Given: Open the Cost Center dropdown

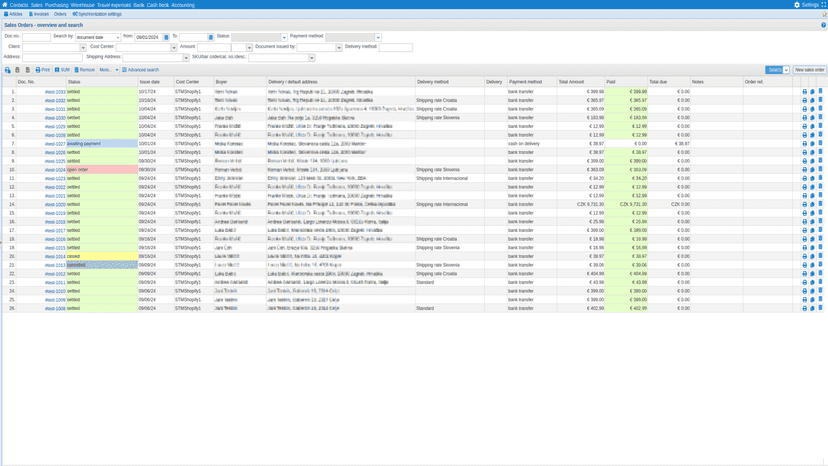Looking at the screenshot, I should coord(174,48).
